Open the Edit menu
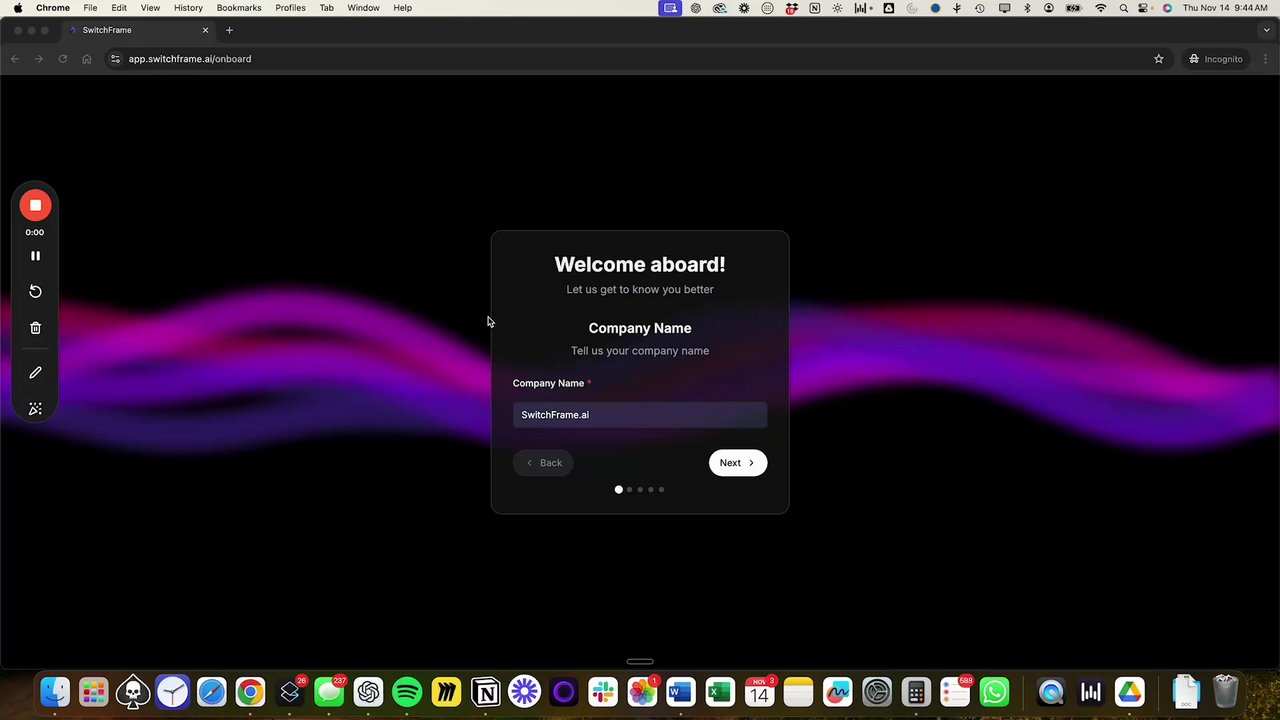Viewport: 1280px width, 720px height. click(x=119, y=8)
